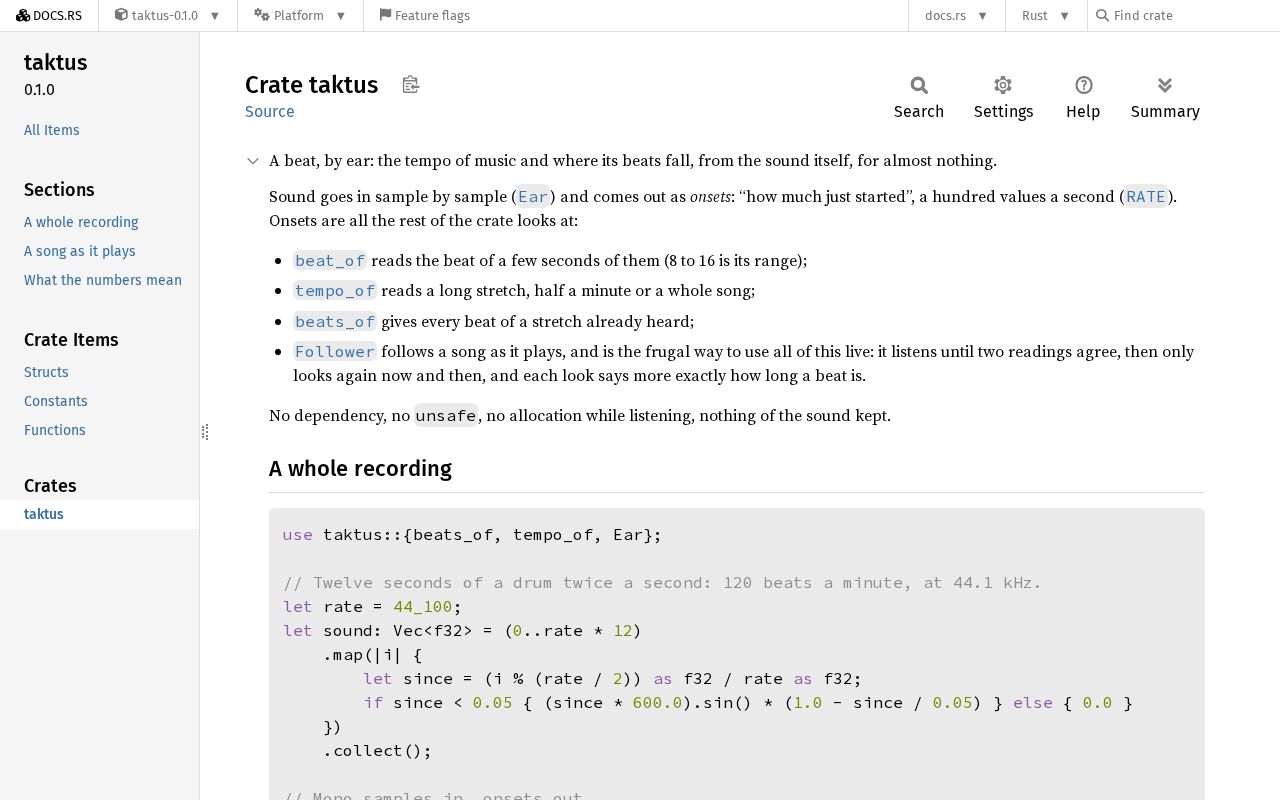Click the gears icon before Platform
Screen dimensions: 1280x800
coord(262,15)
